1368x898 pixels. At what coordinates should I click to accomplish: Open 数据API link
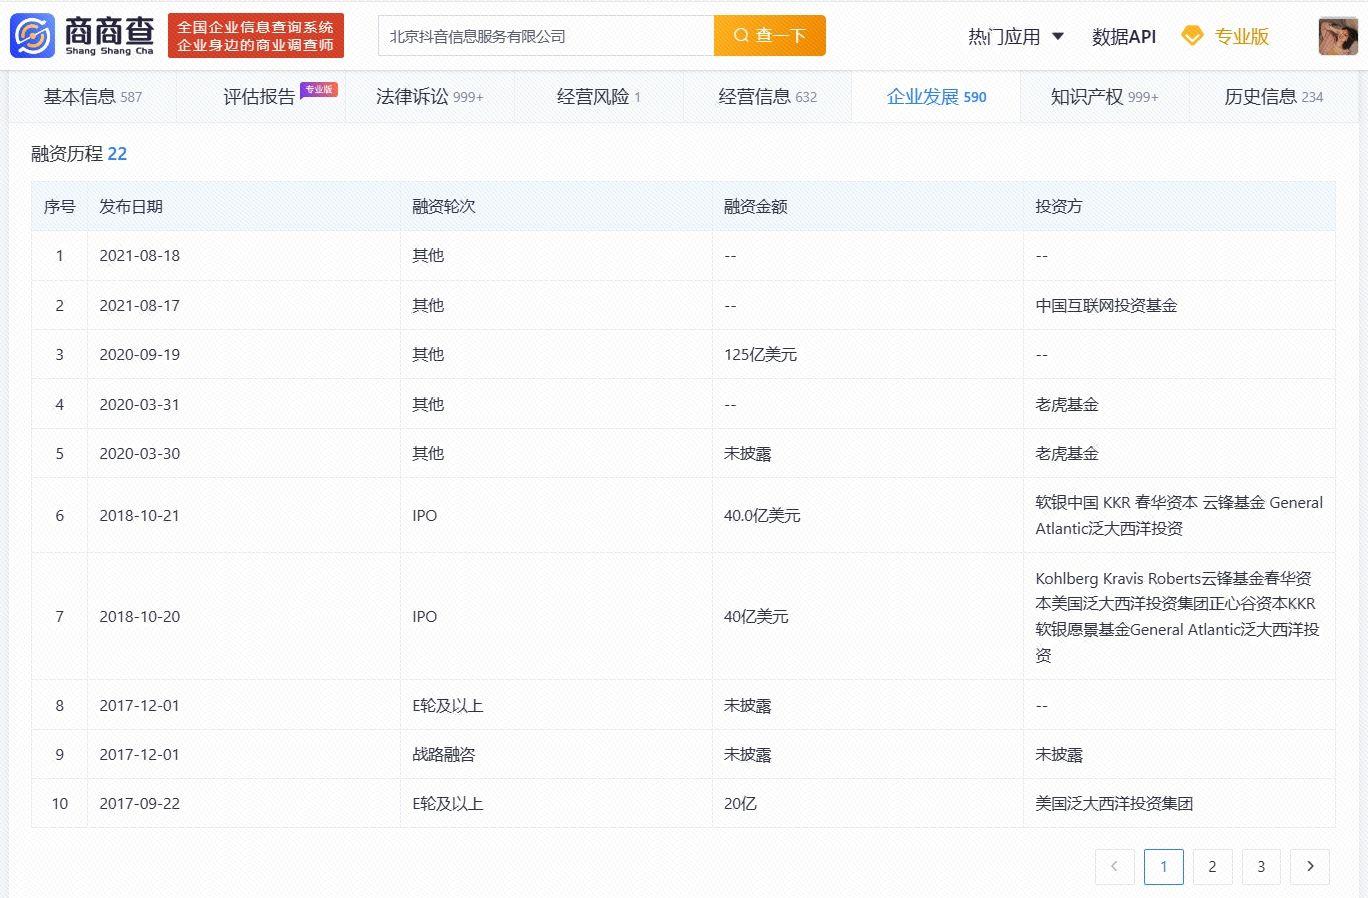tap(1123, 36)
